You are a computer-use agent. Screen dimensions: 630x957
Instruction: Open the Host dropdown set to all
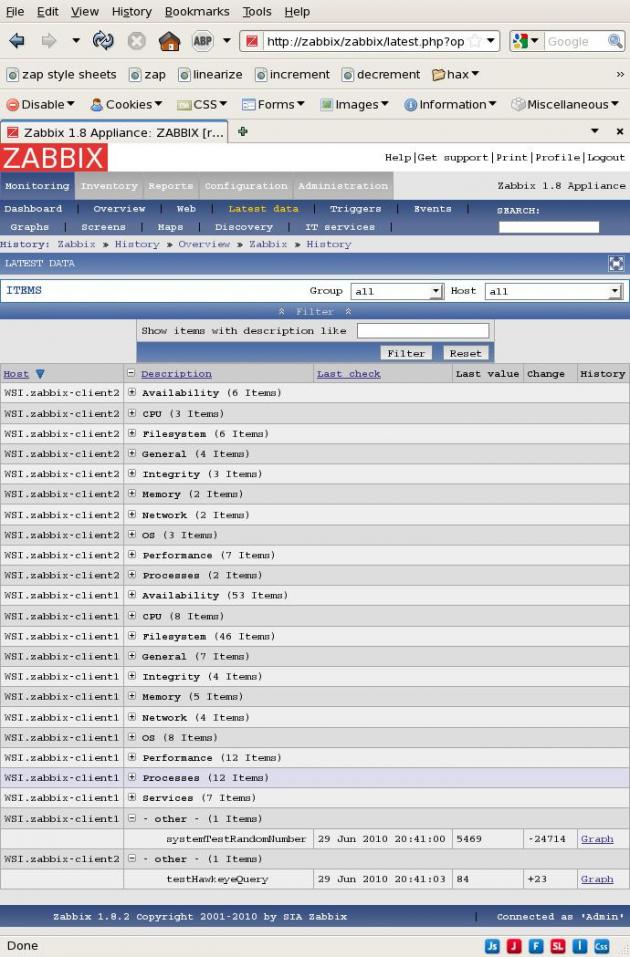553,291
